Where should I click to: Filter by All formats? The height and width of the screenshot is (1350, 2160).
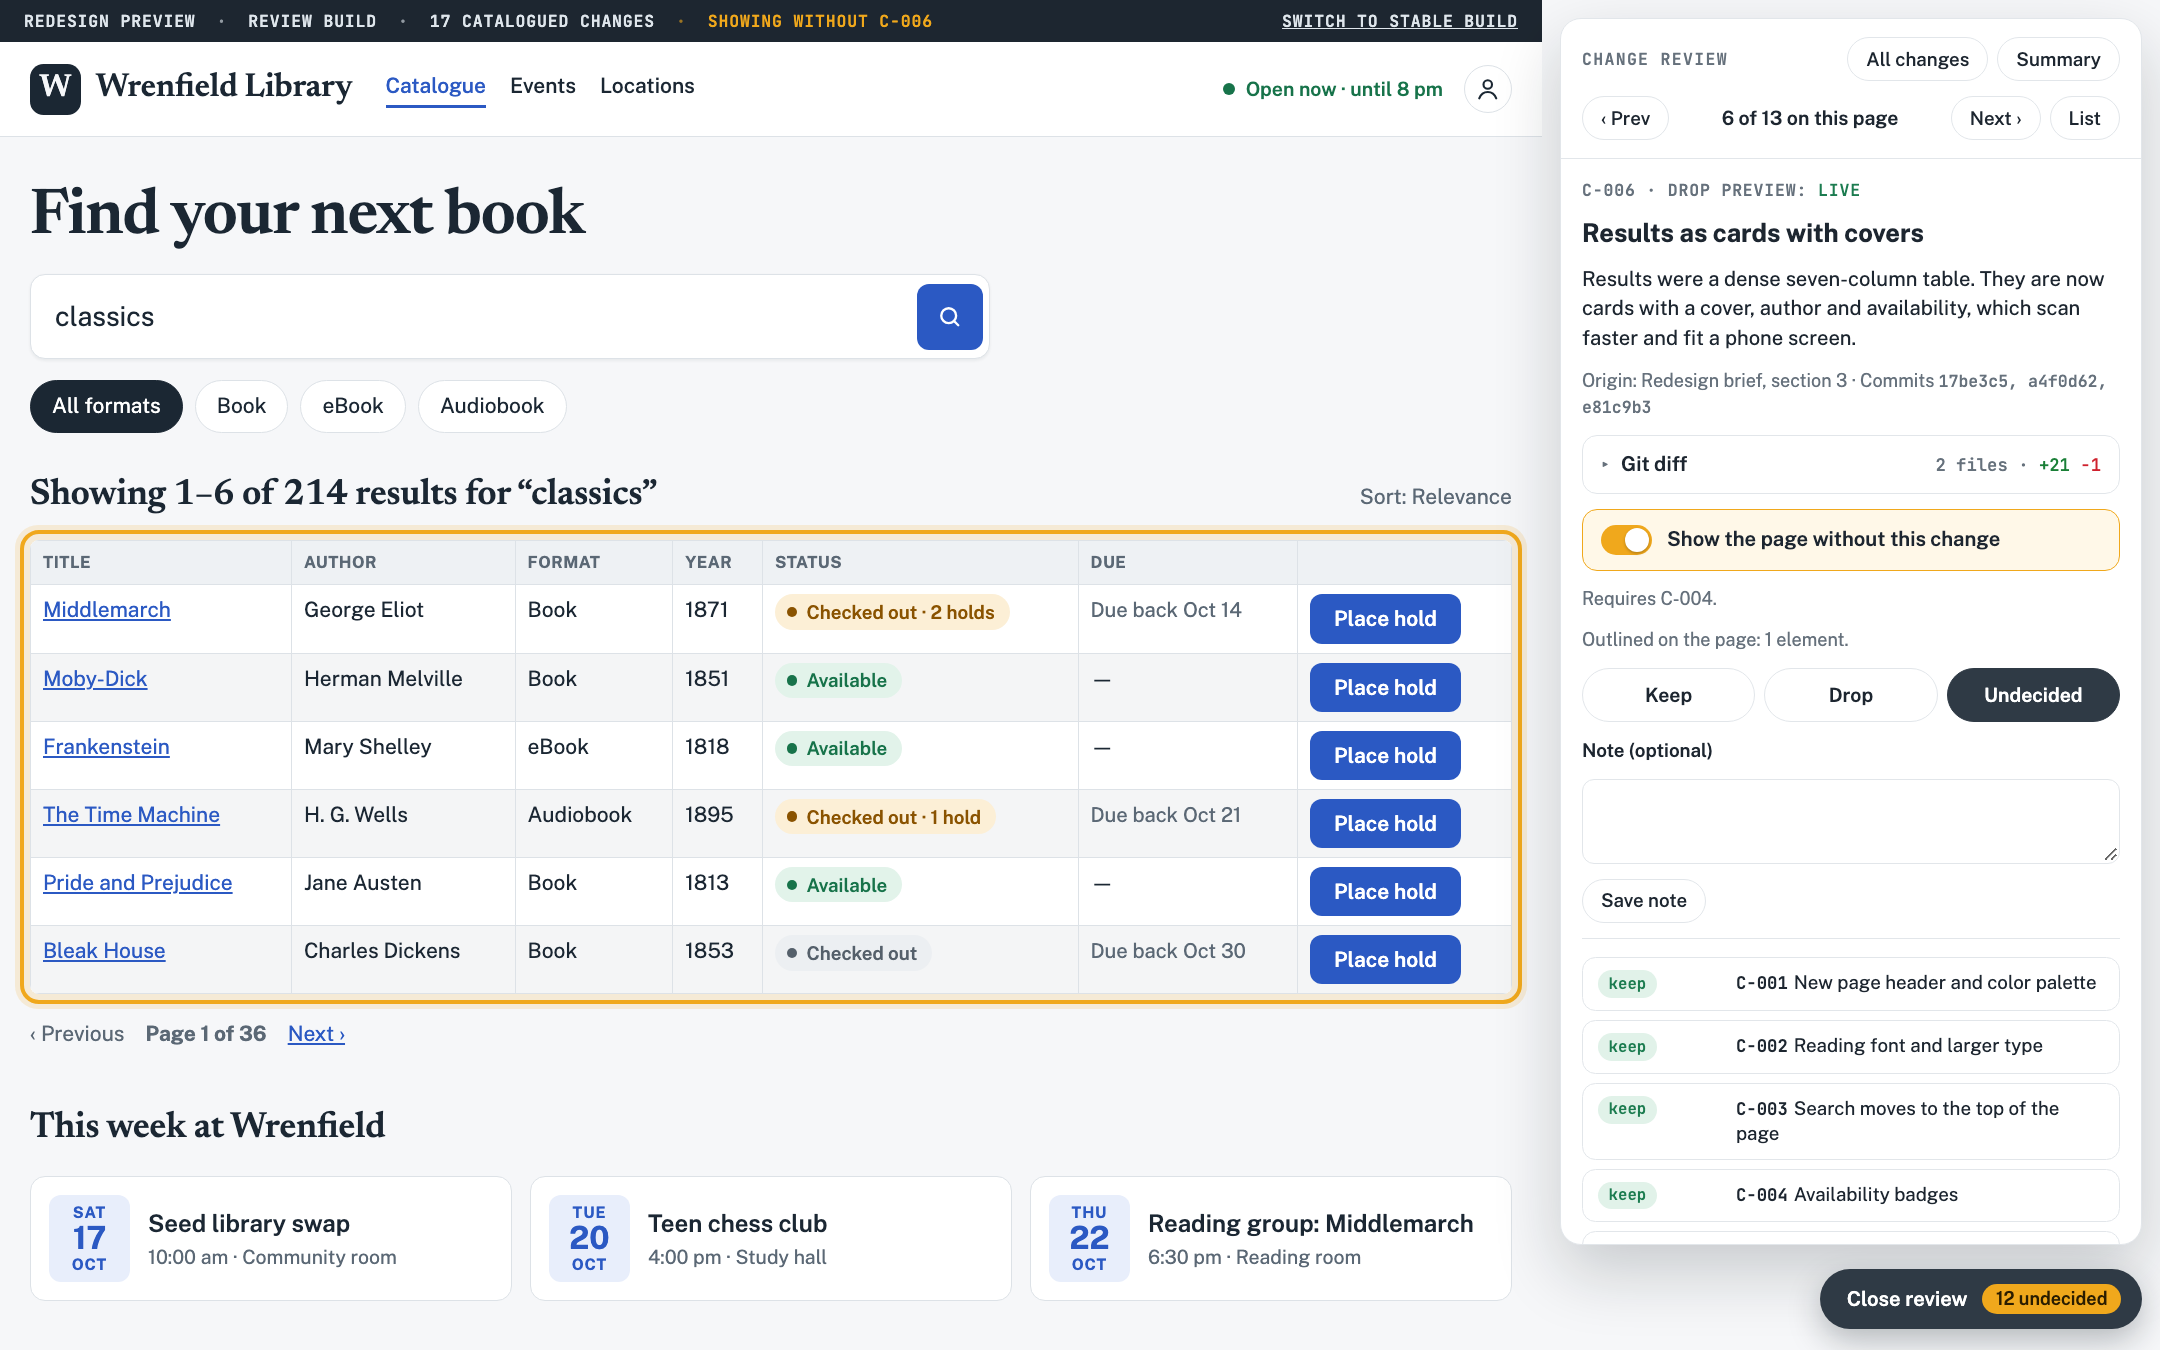pos(106,406)
